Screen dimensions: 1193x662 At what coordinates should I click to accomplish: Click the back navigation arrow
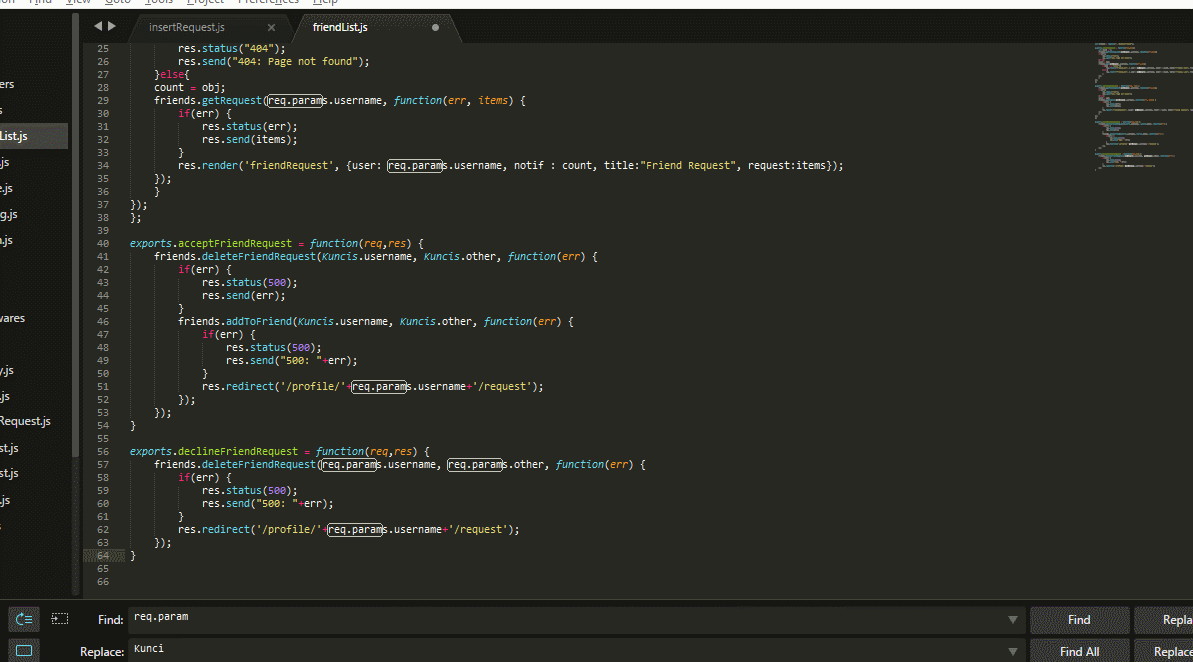coord(97,25)
